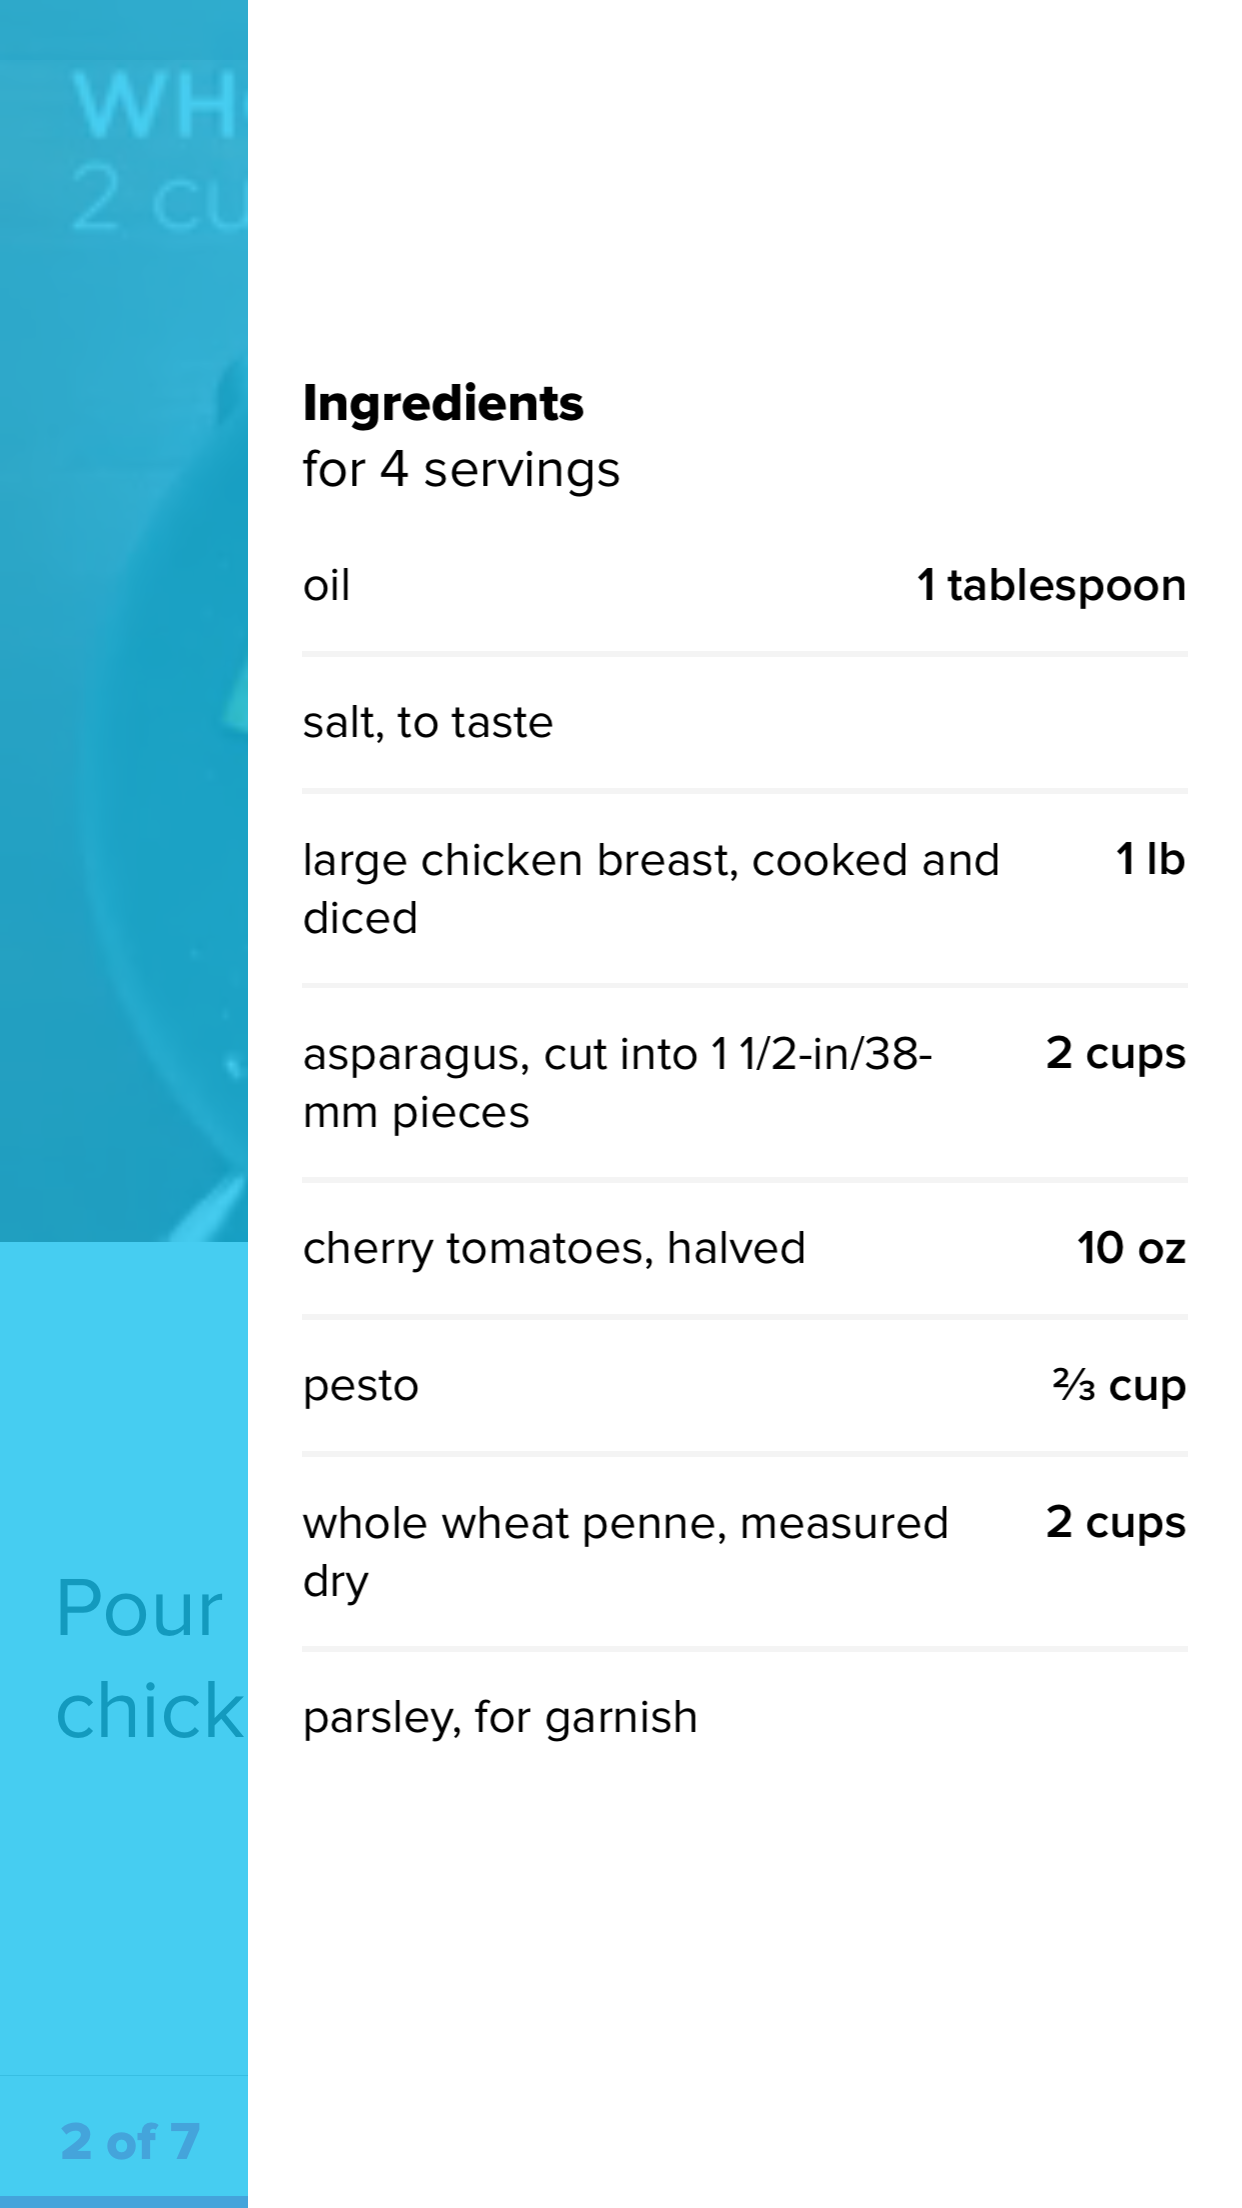The width and height of the screenshot is (1242, 2208).
Task: Select the 1 tablespoon quantity
Action: click(x=1051, y=586)
